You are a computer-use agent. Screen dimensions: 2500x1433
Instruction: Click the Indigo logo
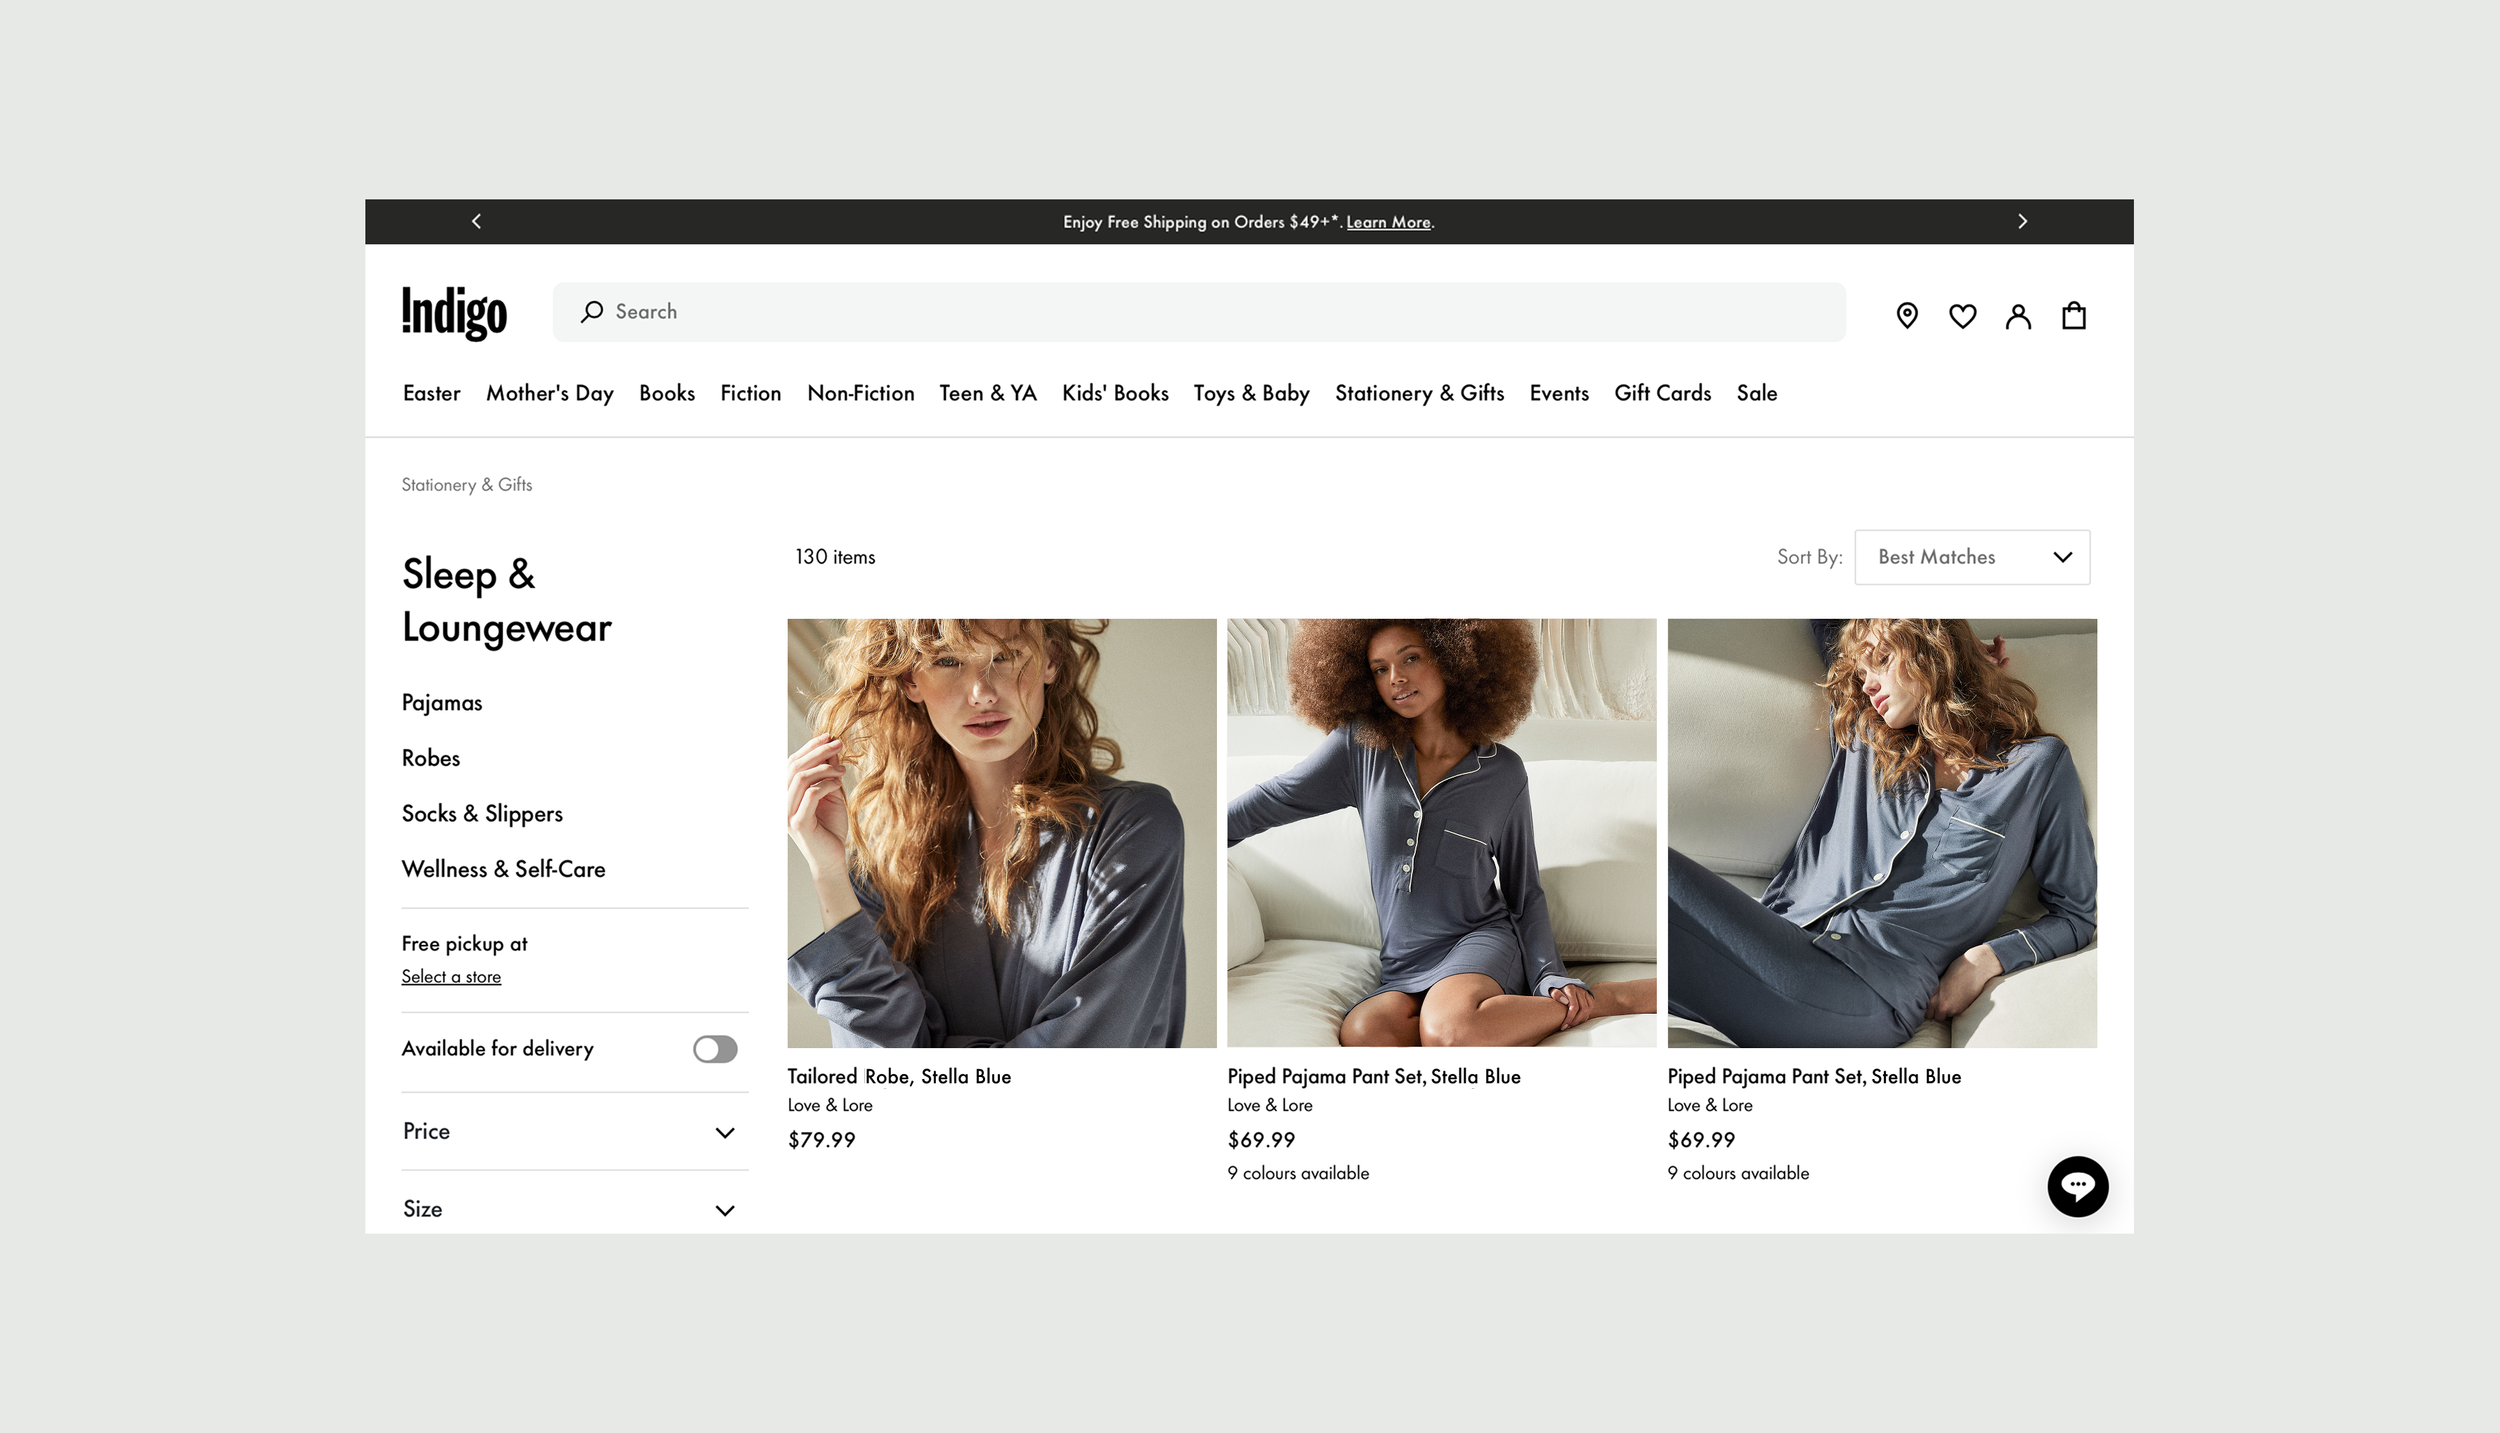pos(454,313)
